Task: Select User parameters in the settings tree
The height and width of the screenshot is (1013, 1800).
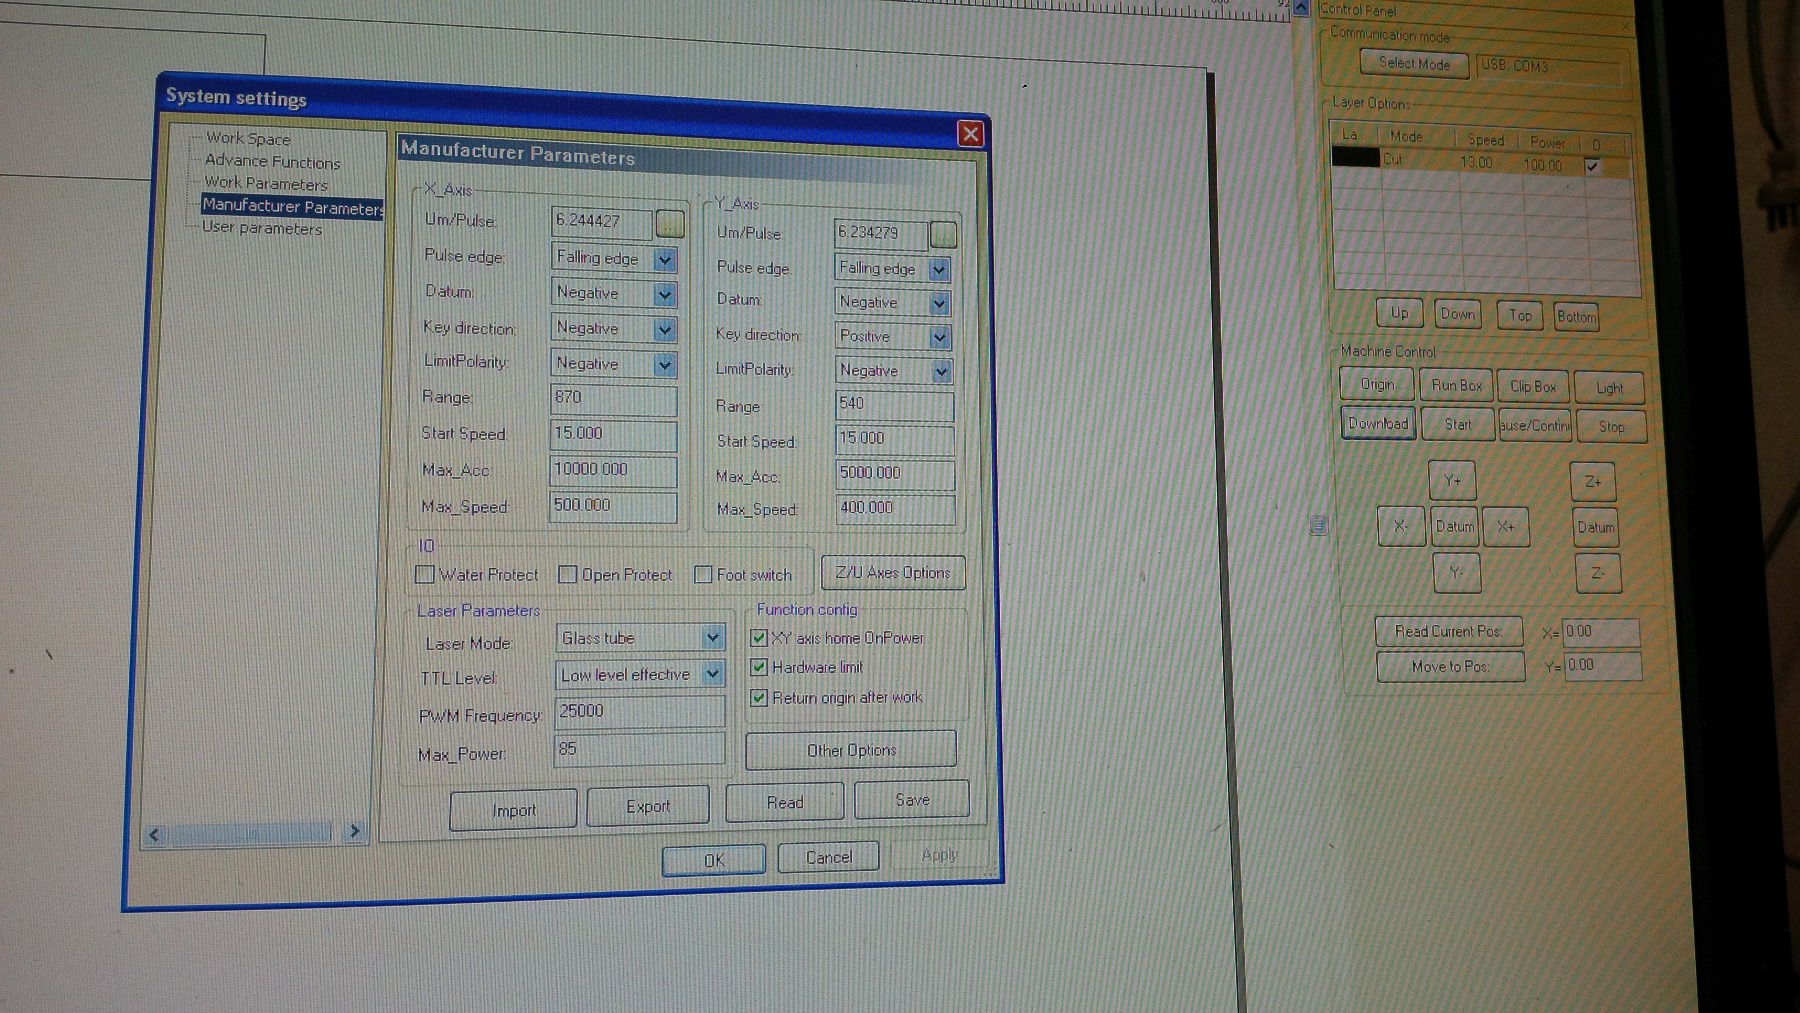Action: [262, 228]
